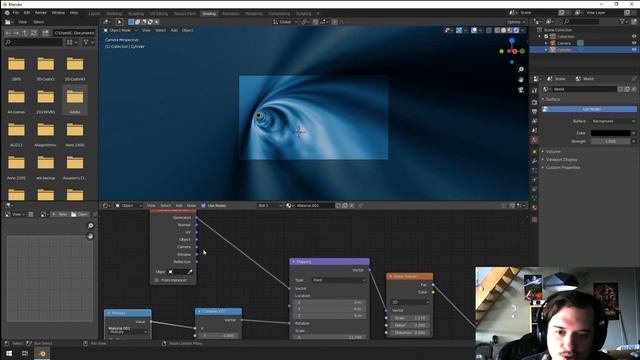Click the viewport pan hand icon

pos(521,80)
